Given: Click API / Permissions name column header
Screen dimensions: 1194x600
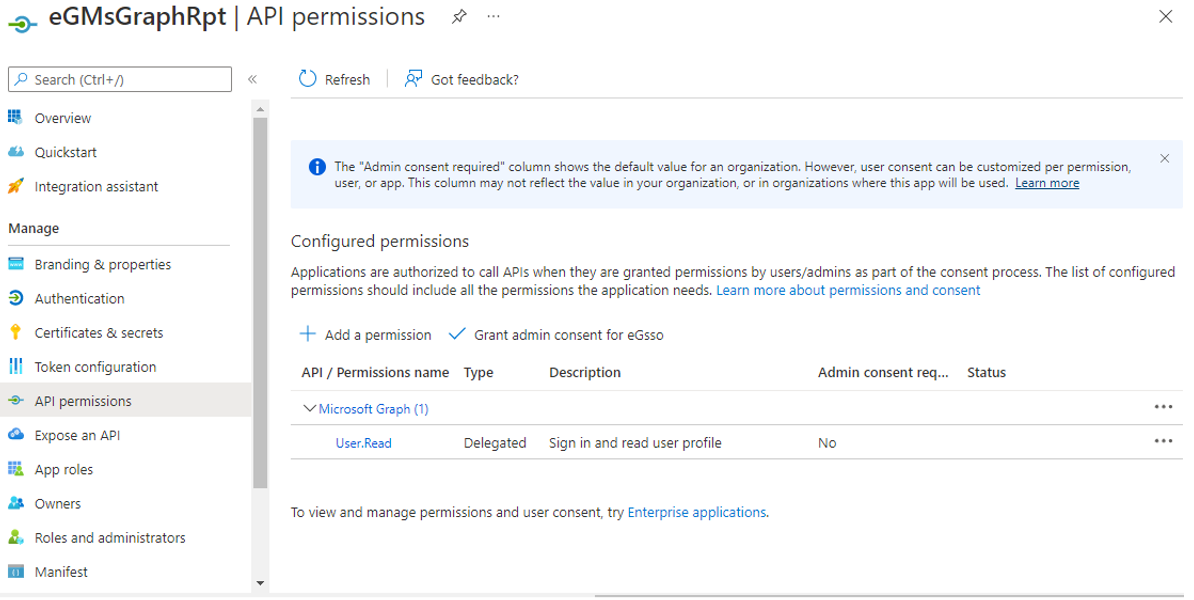Looking at the screenshot, I should point(375,372).
